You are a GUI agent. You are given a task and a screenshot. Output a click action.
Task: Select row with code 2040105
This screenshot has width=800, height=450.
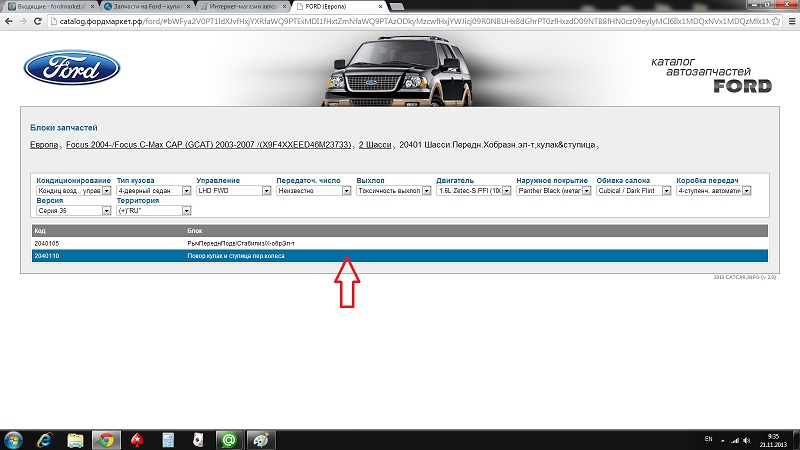pyautogui.click(x=399, y=243)
